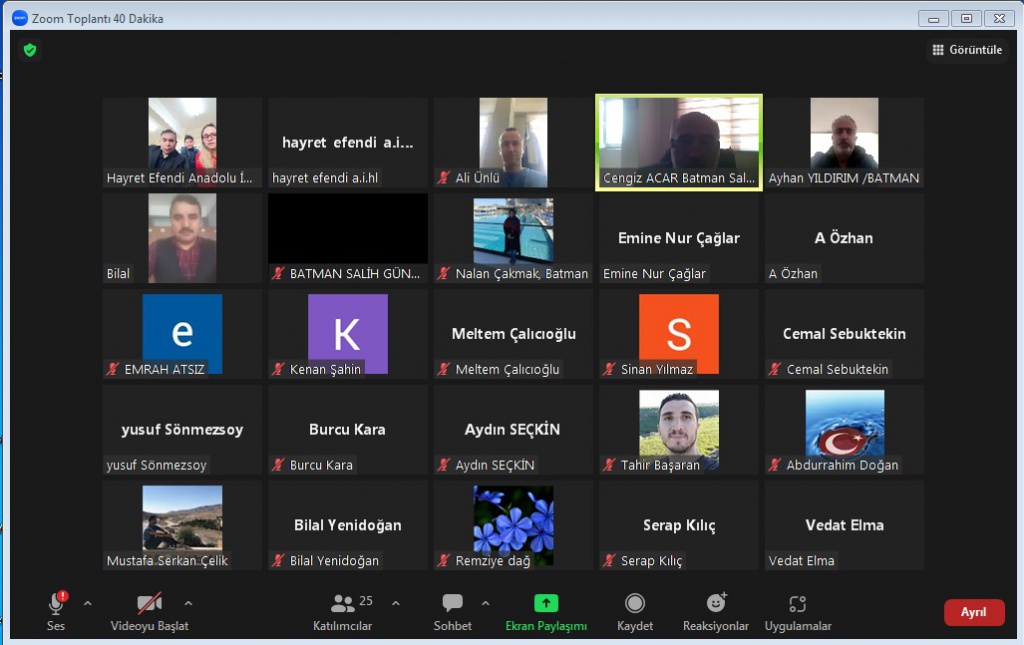The width and height of the screenshot is (1024, 645).
Task: Click the Zoom logo in title bar
Action: (x=19, y=18)
